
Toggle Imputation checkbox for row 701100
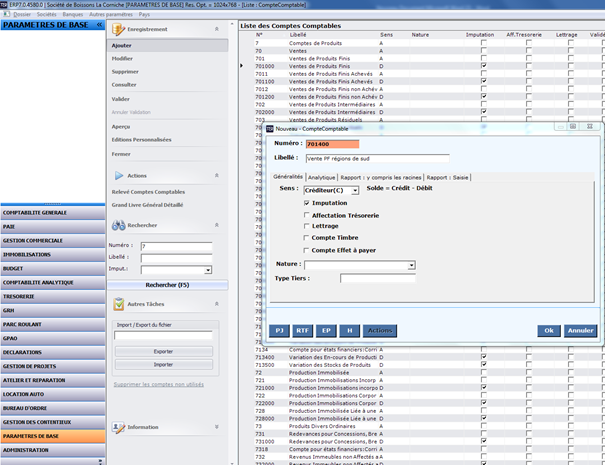point(483,81)
